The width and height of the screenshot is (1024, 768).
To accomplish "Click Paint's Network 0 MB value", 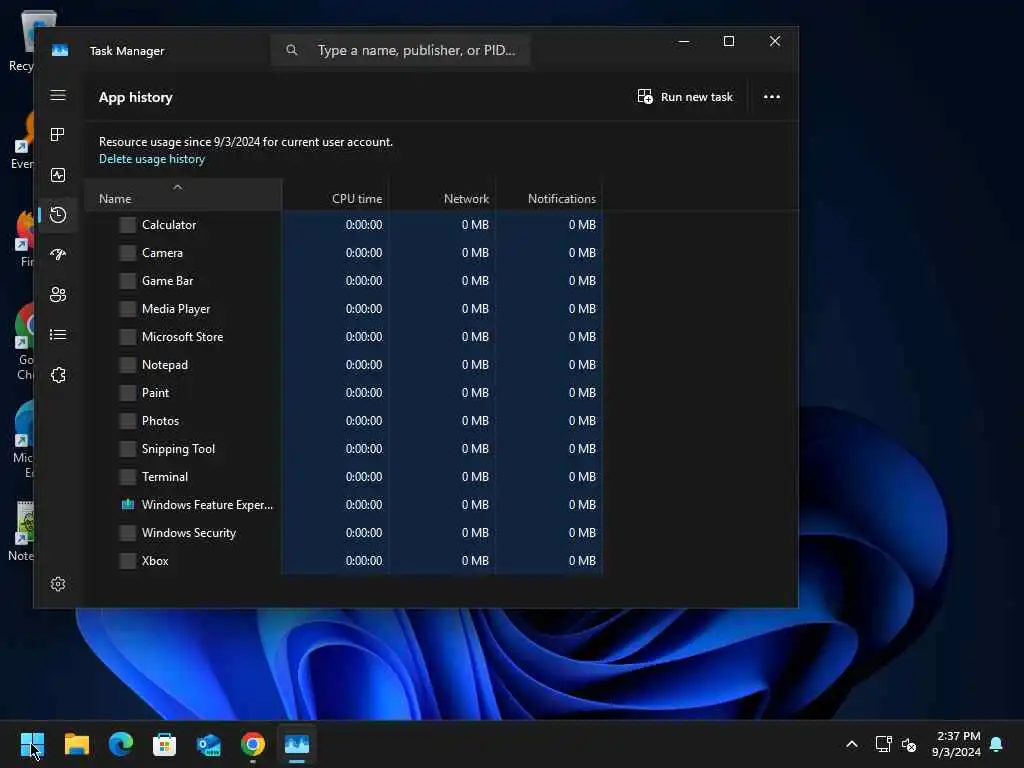I will (x=475, y=393).
